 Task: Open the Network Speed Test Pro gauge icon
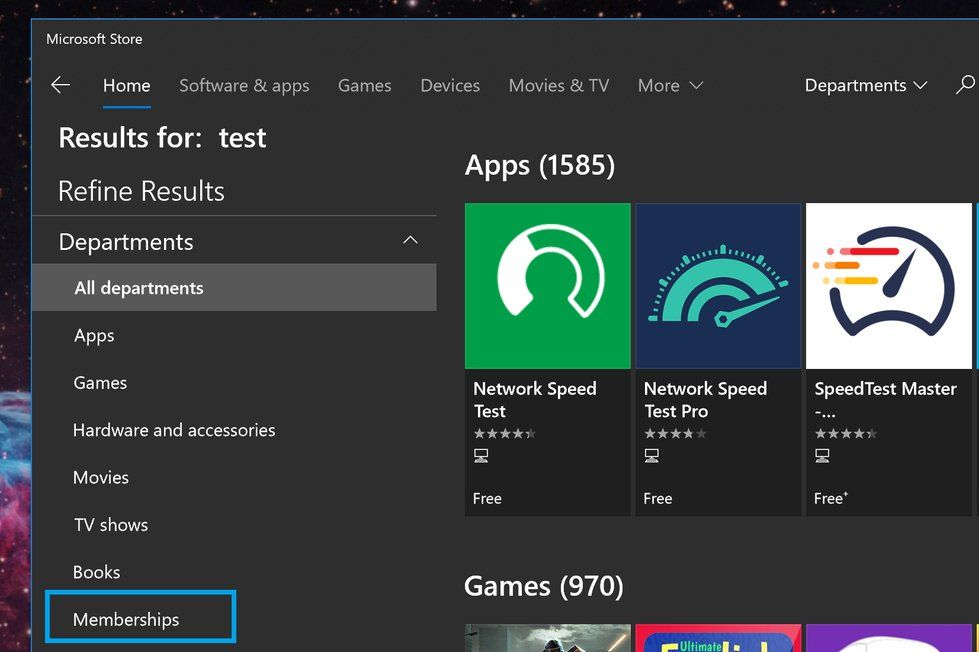click(718, 286)
